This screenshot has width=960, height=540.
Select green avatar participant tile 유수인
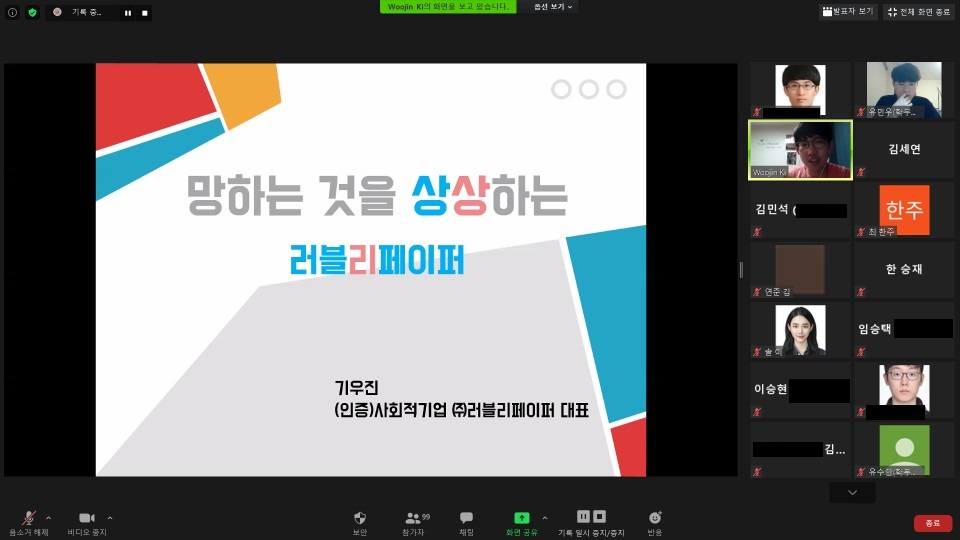(x=904, y=449)
